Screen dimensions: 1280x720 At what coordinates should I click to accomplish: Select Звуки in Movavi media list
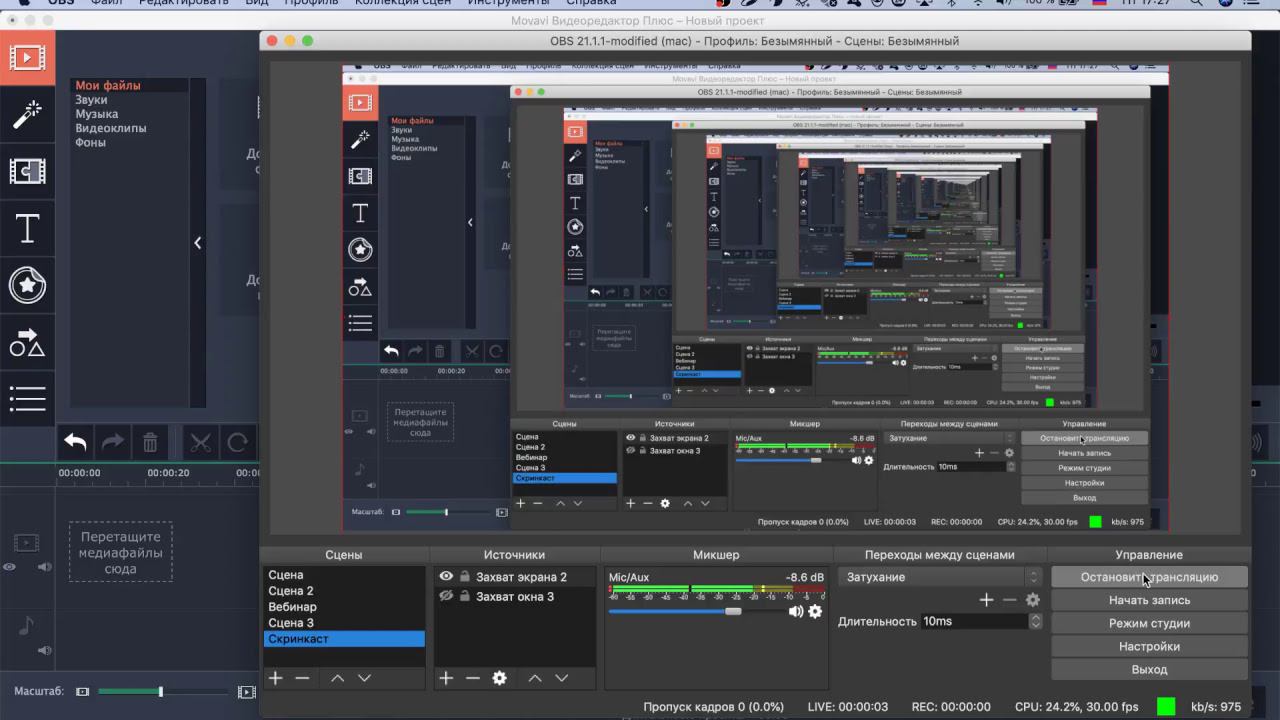point(91,100)
